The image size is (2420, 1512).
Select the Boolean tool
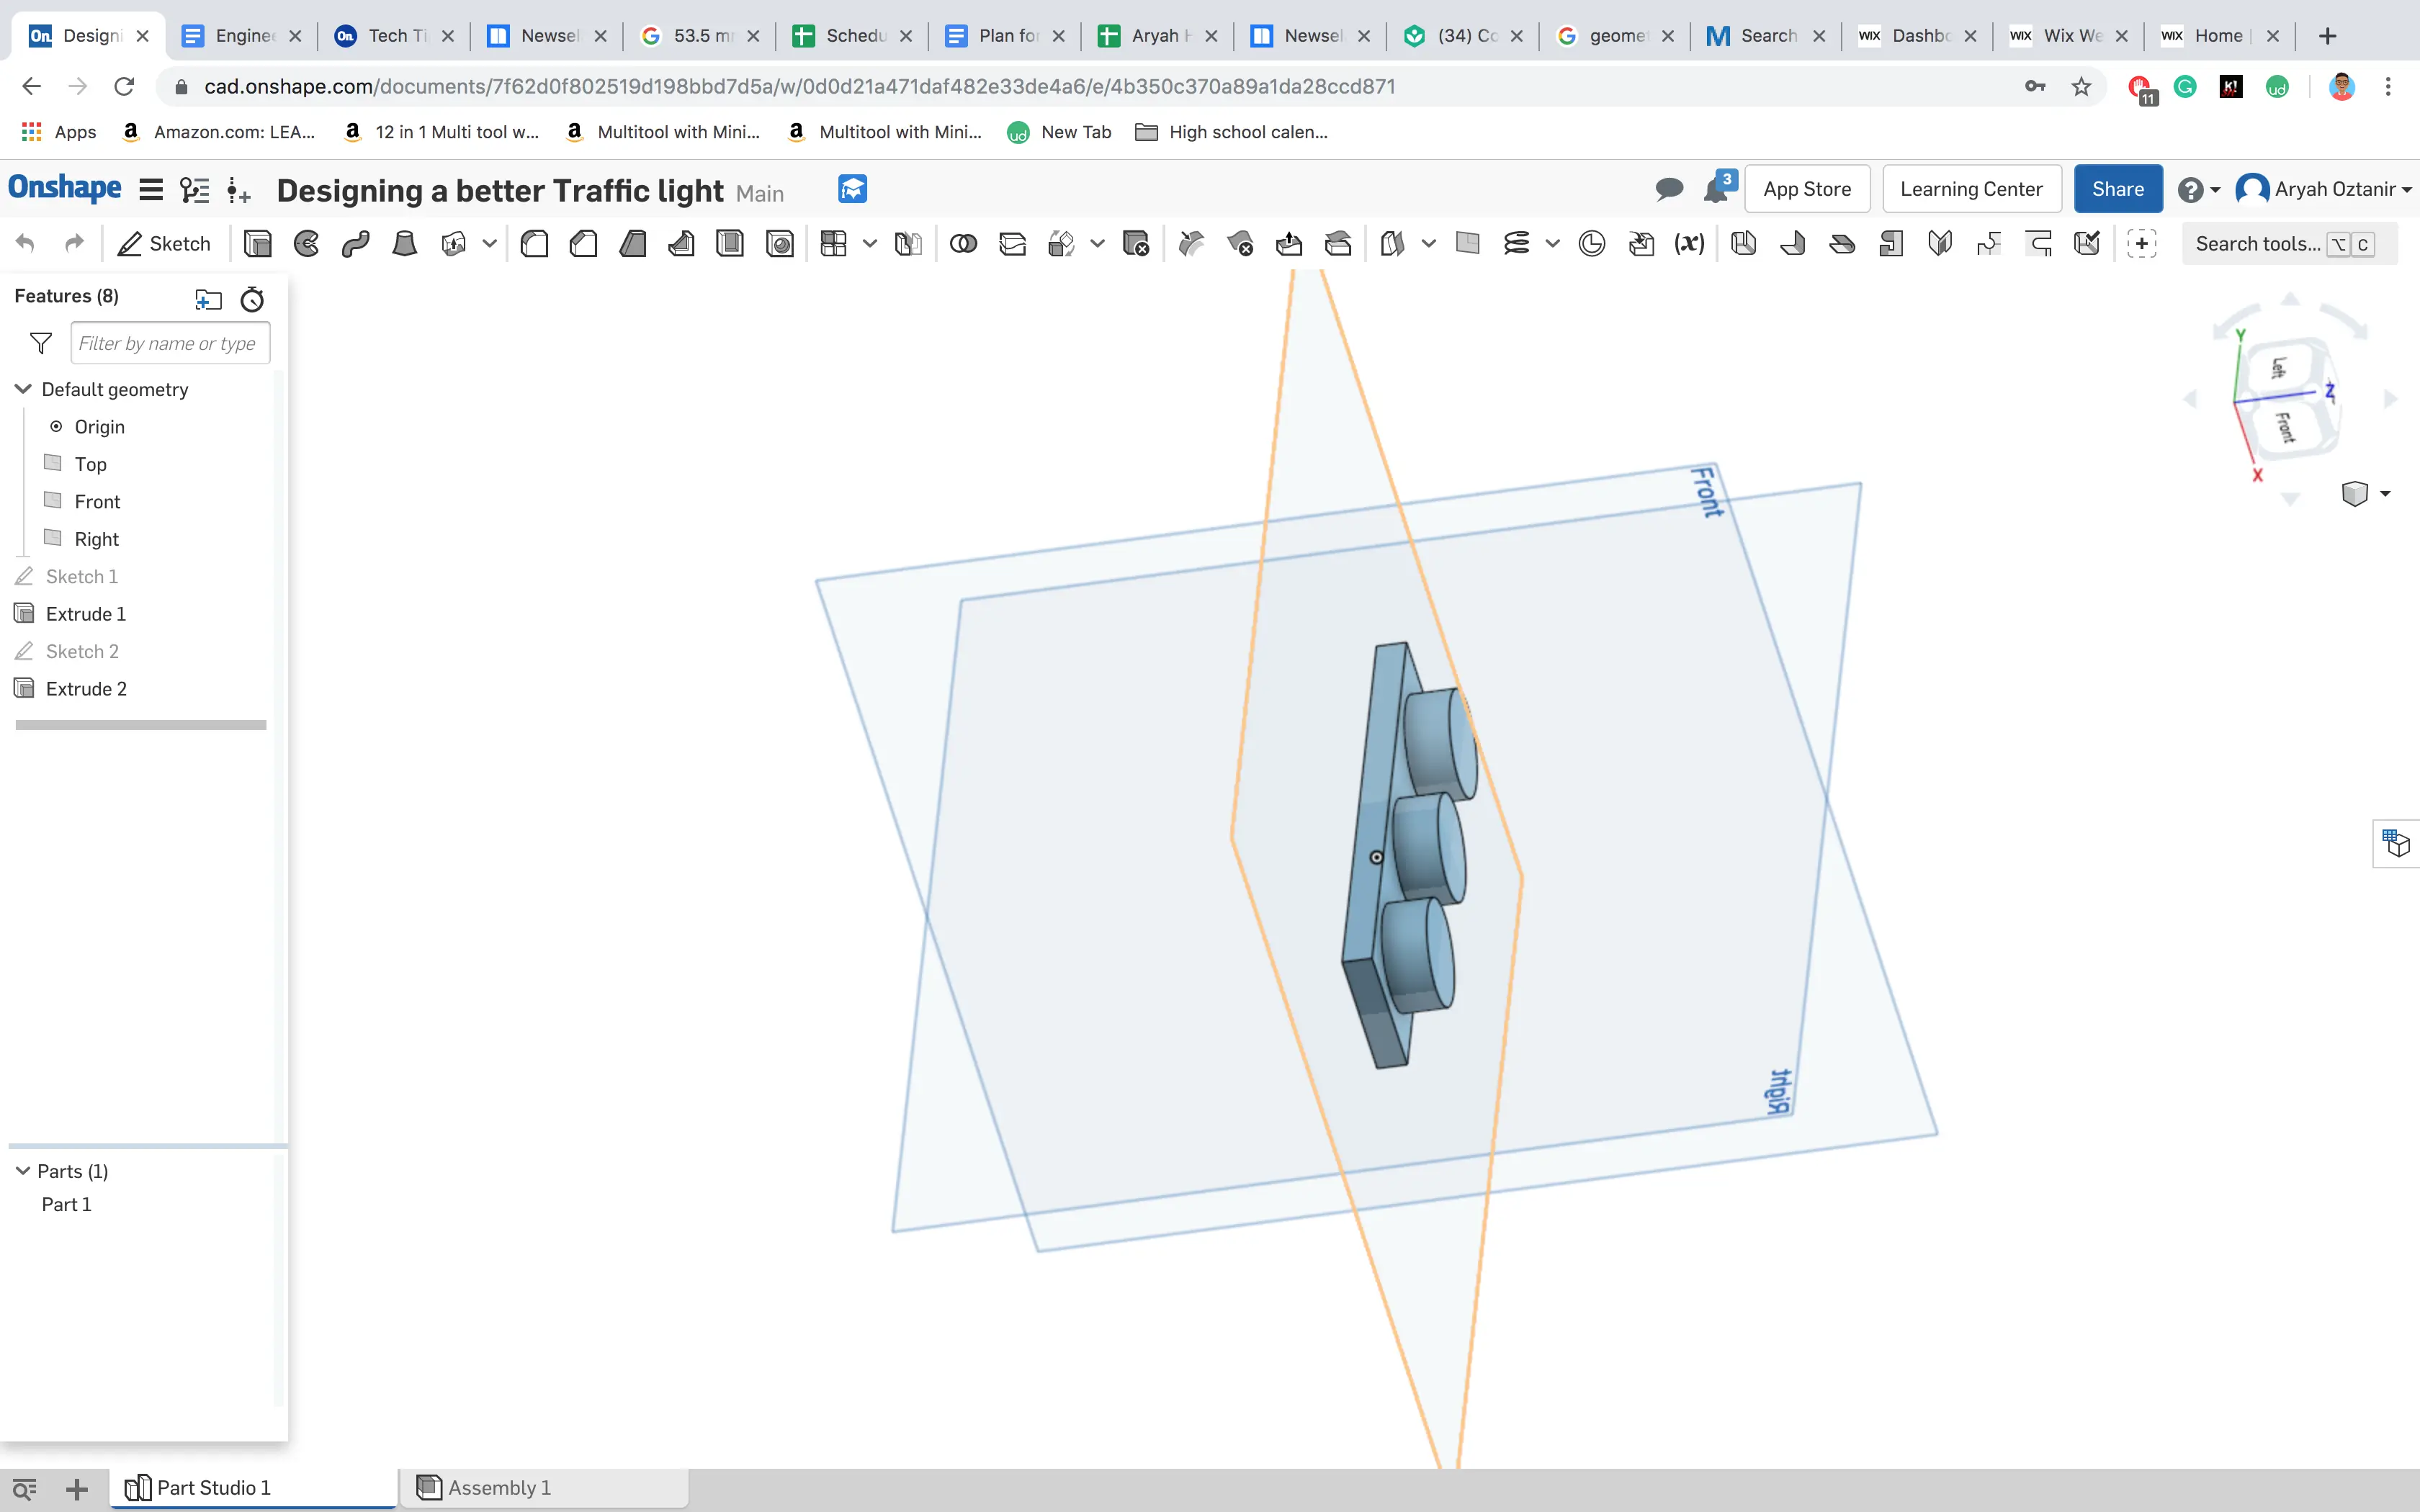click(963, 244)
